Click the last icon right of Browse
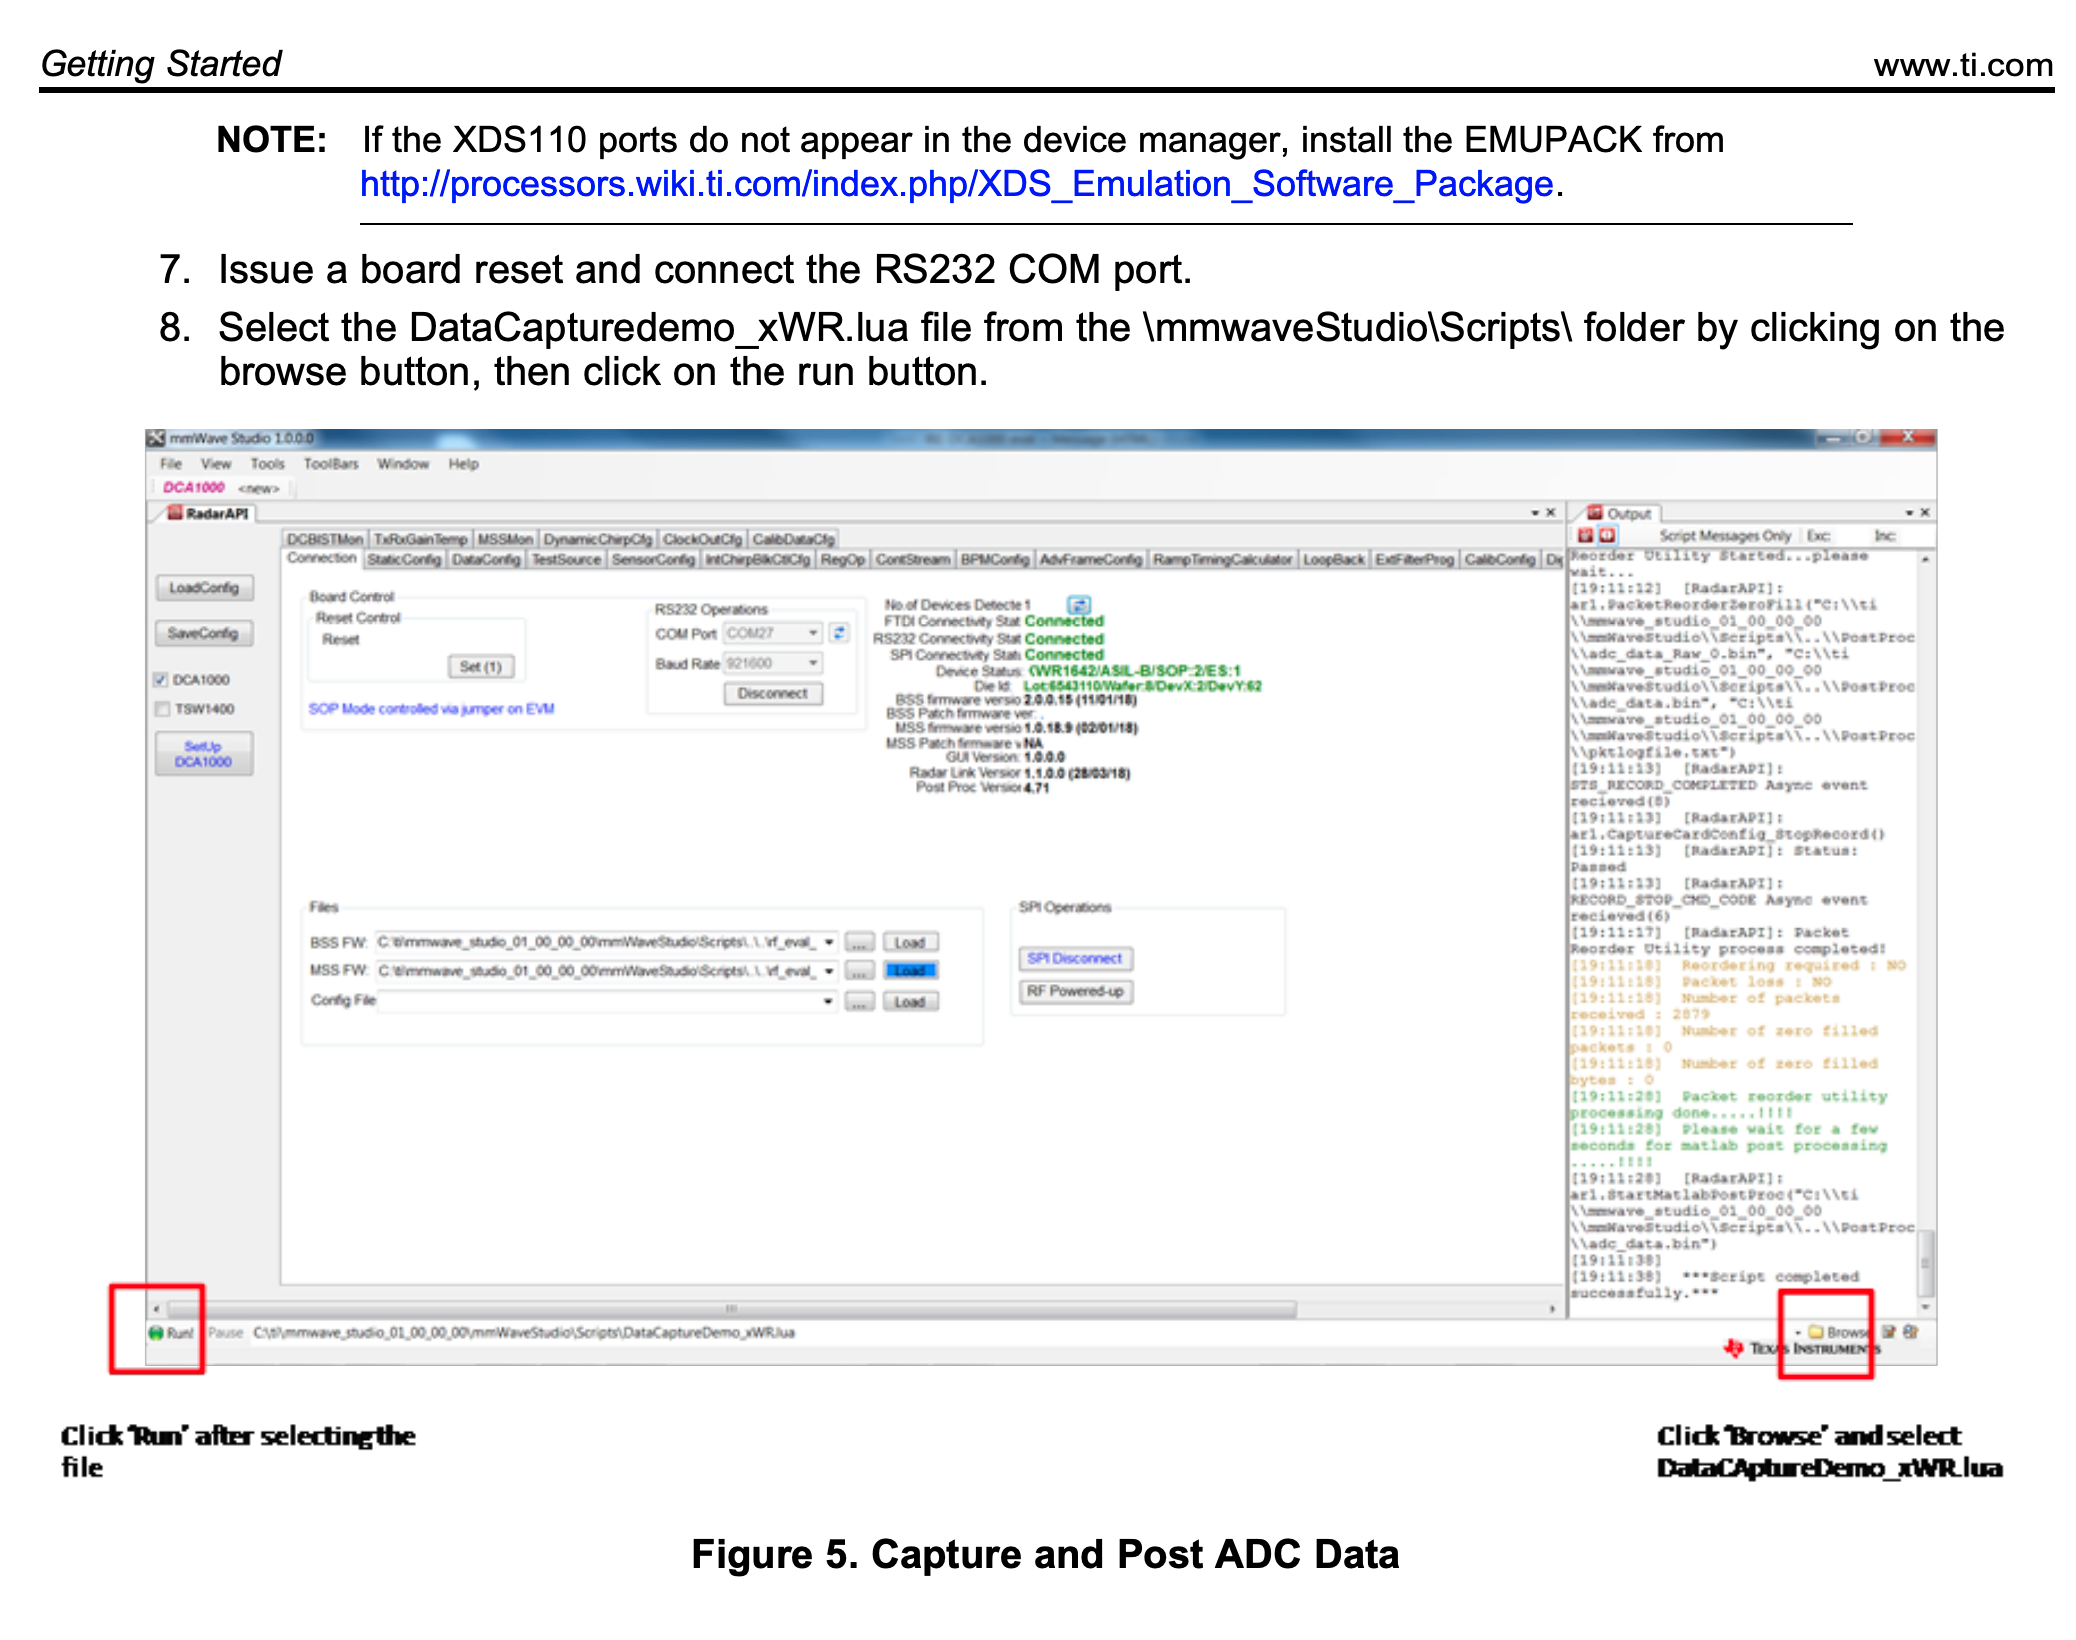This screenshot has width=2076, height=1640. [x=1910, y=1332]
